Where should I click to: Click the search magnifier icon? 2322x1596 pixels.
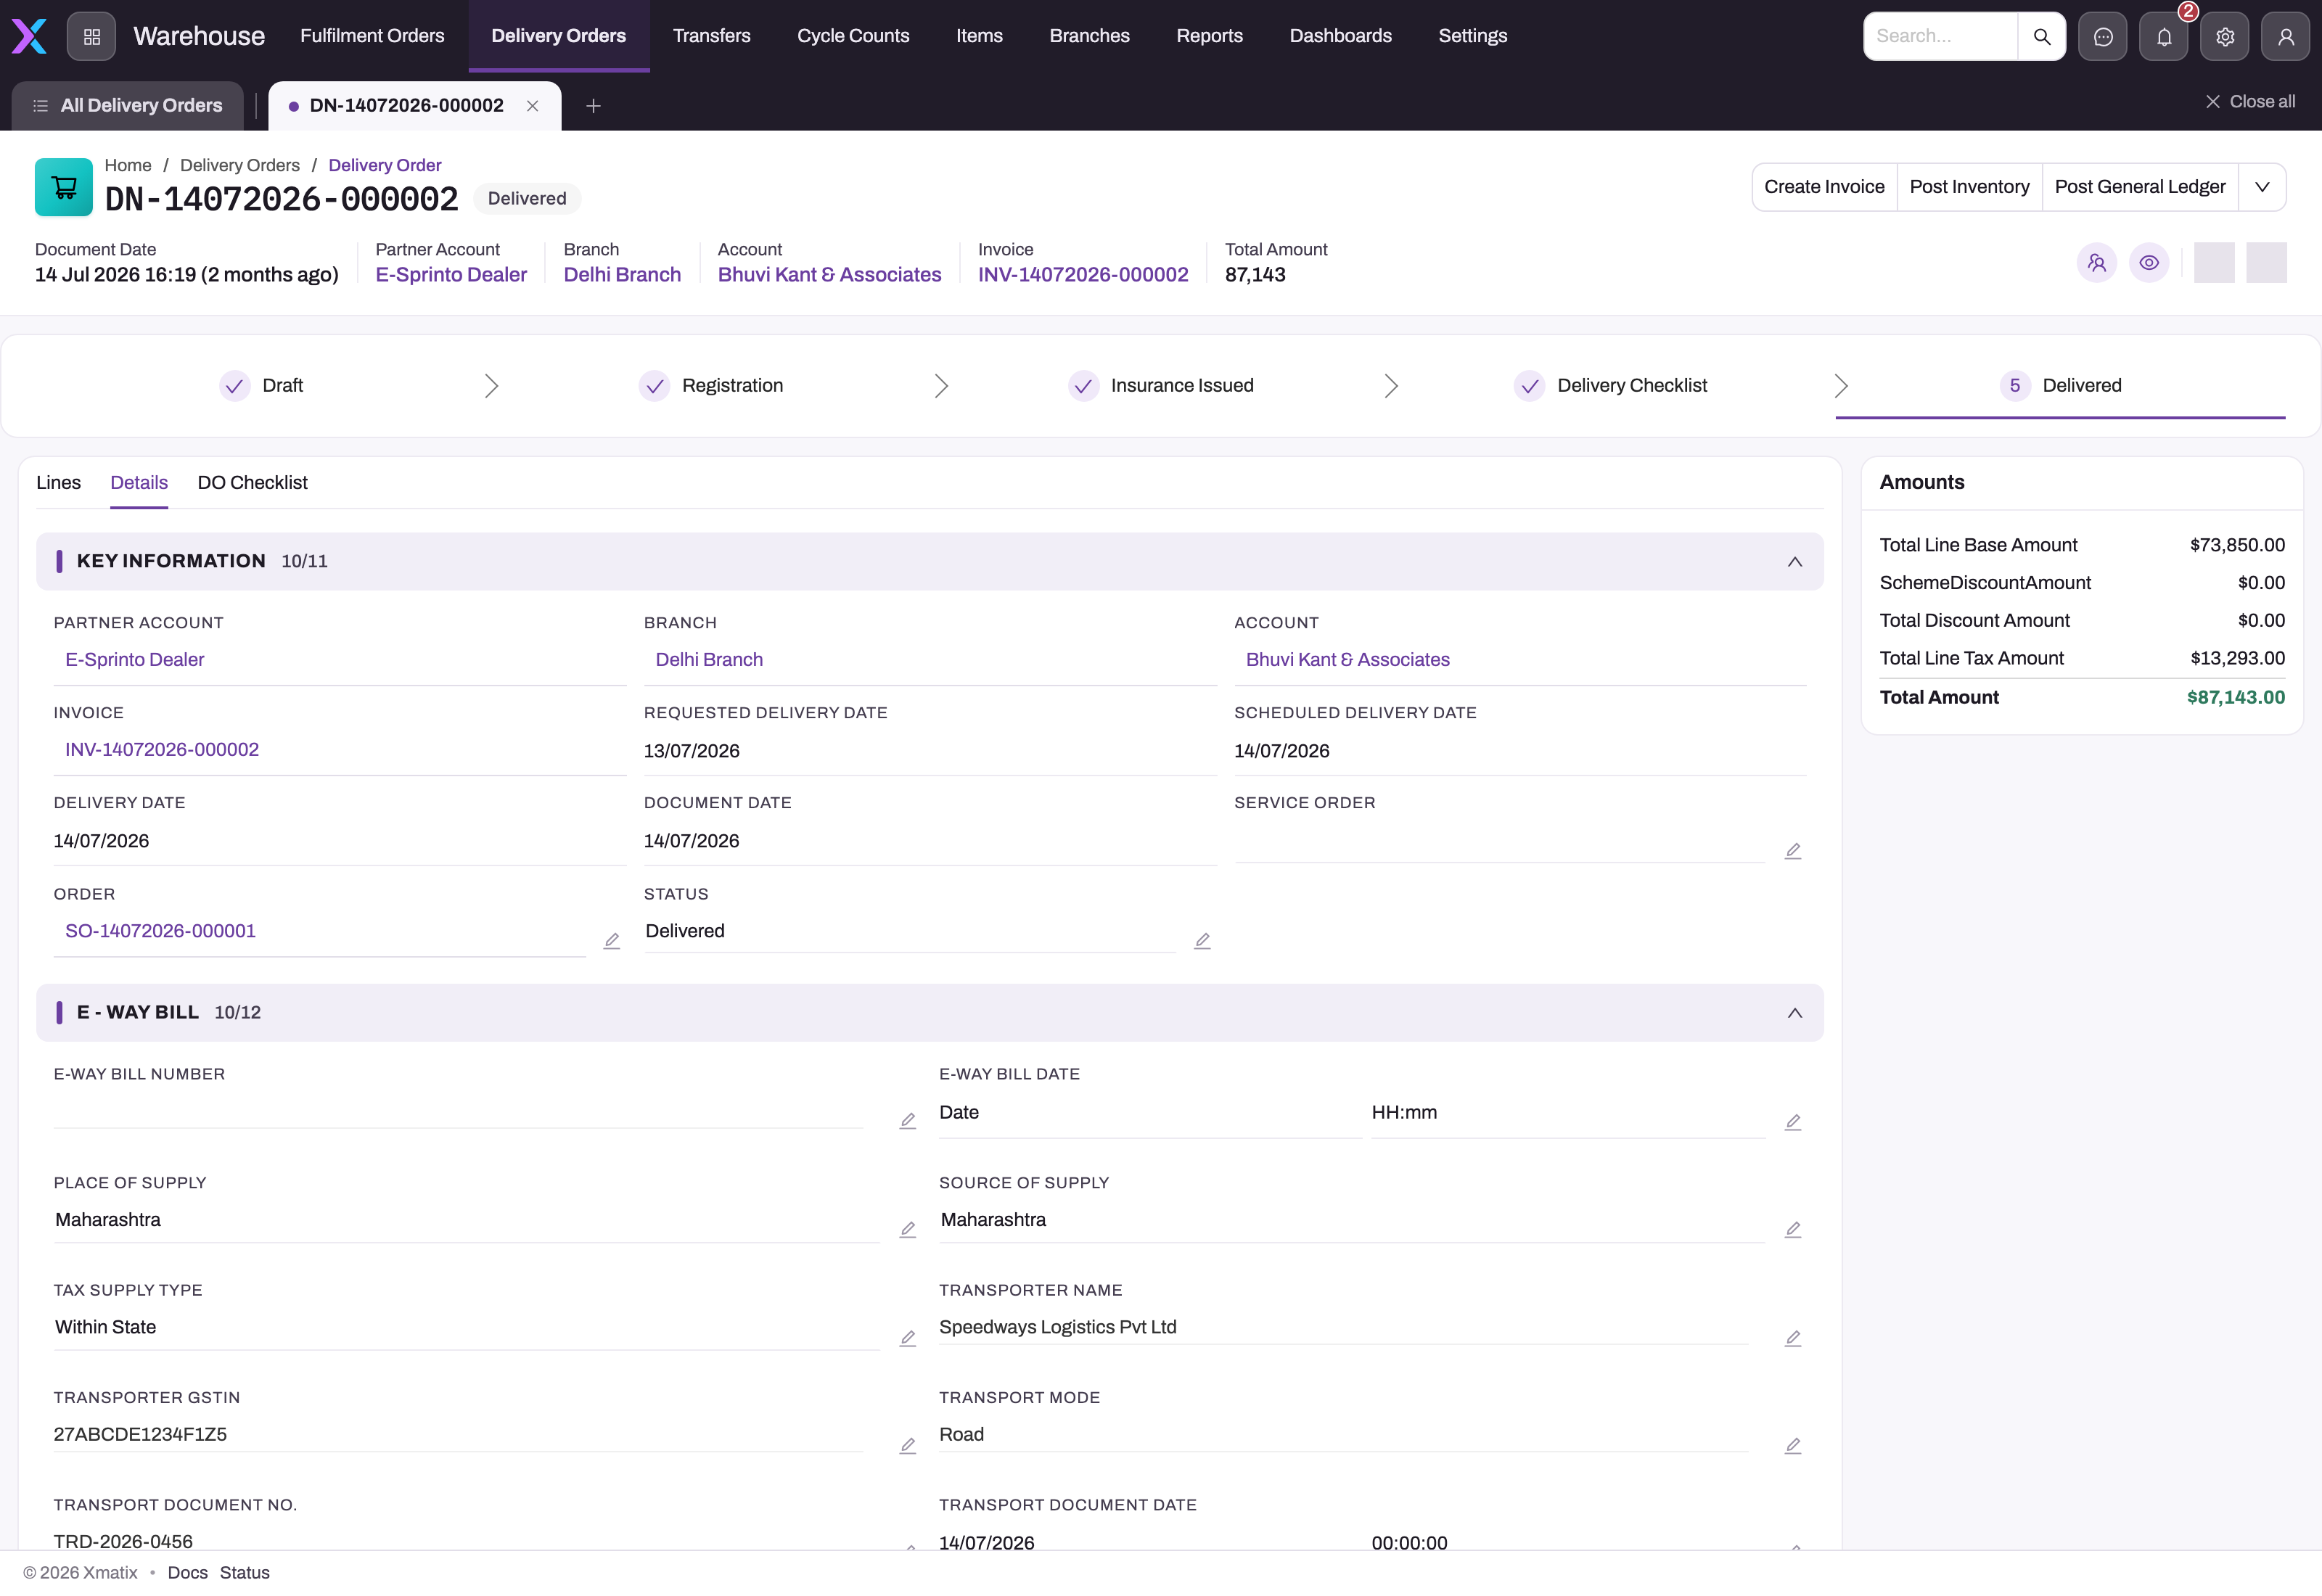[x=2041, y=36]
